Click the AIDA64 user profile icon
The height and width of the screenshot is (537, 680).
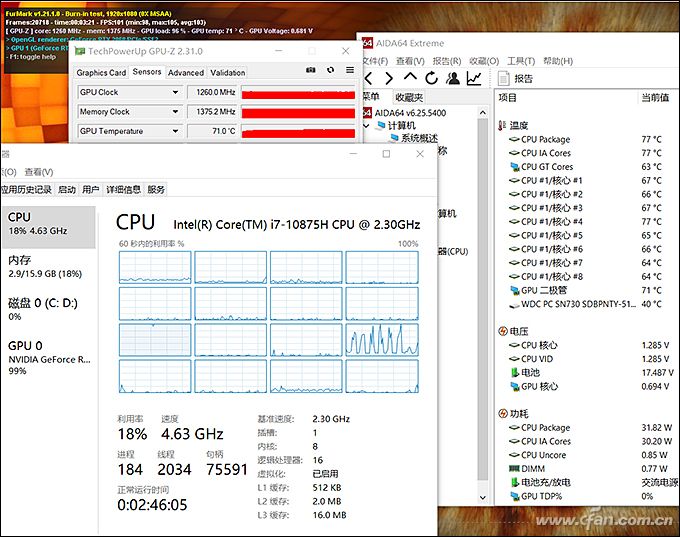click(x=453, y=79)
